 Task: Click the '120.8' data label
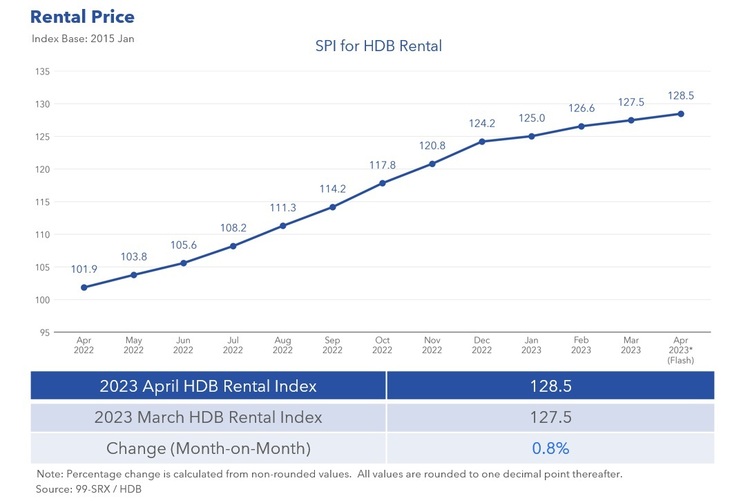pos(432,145)
